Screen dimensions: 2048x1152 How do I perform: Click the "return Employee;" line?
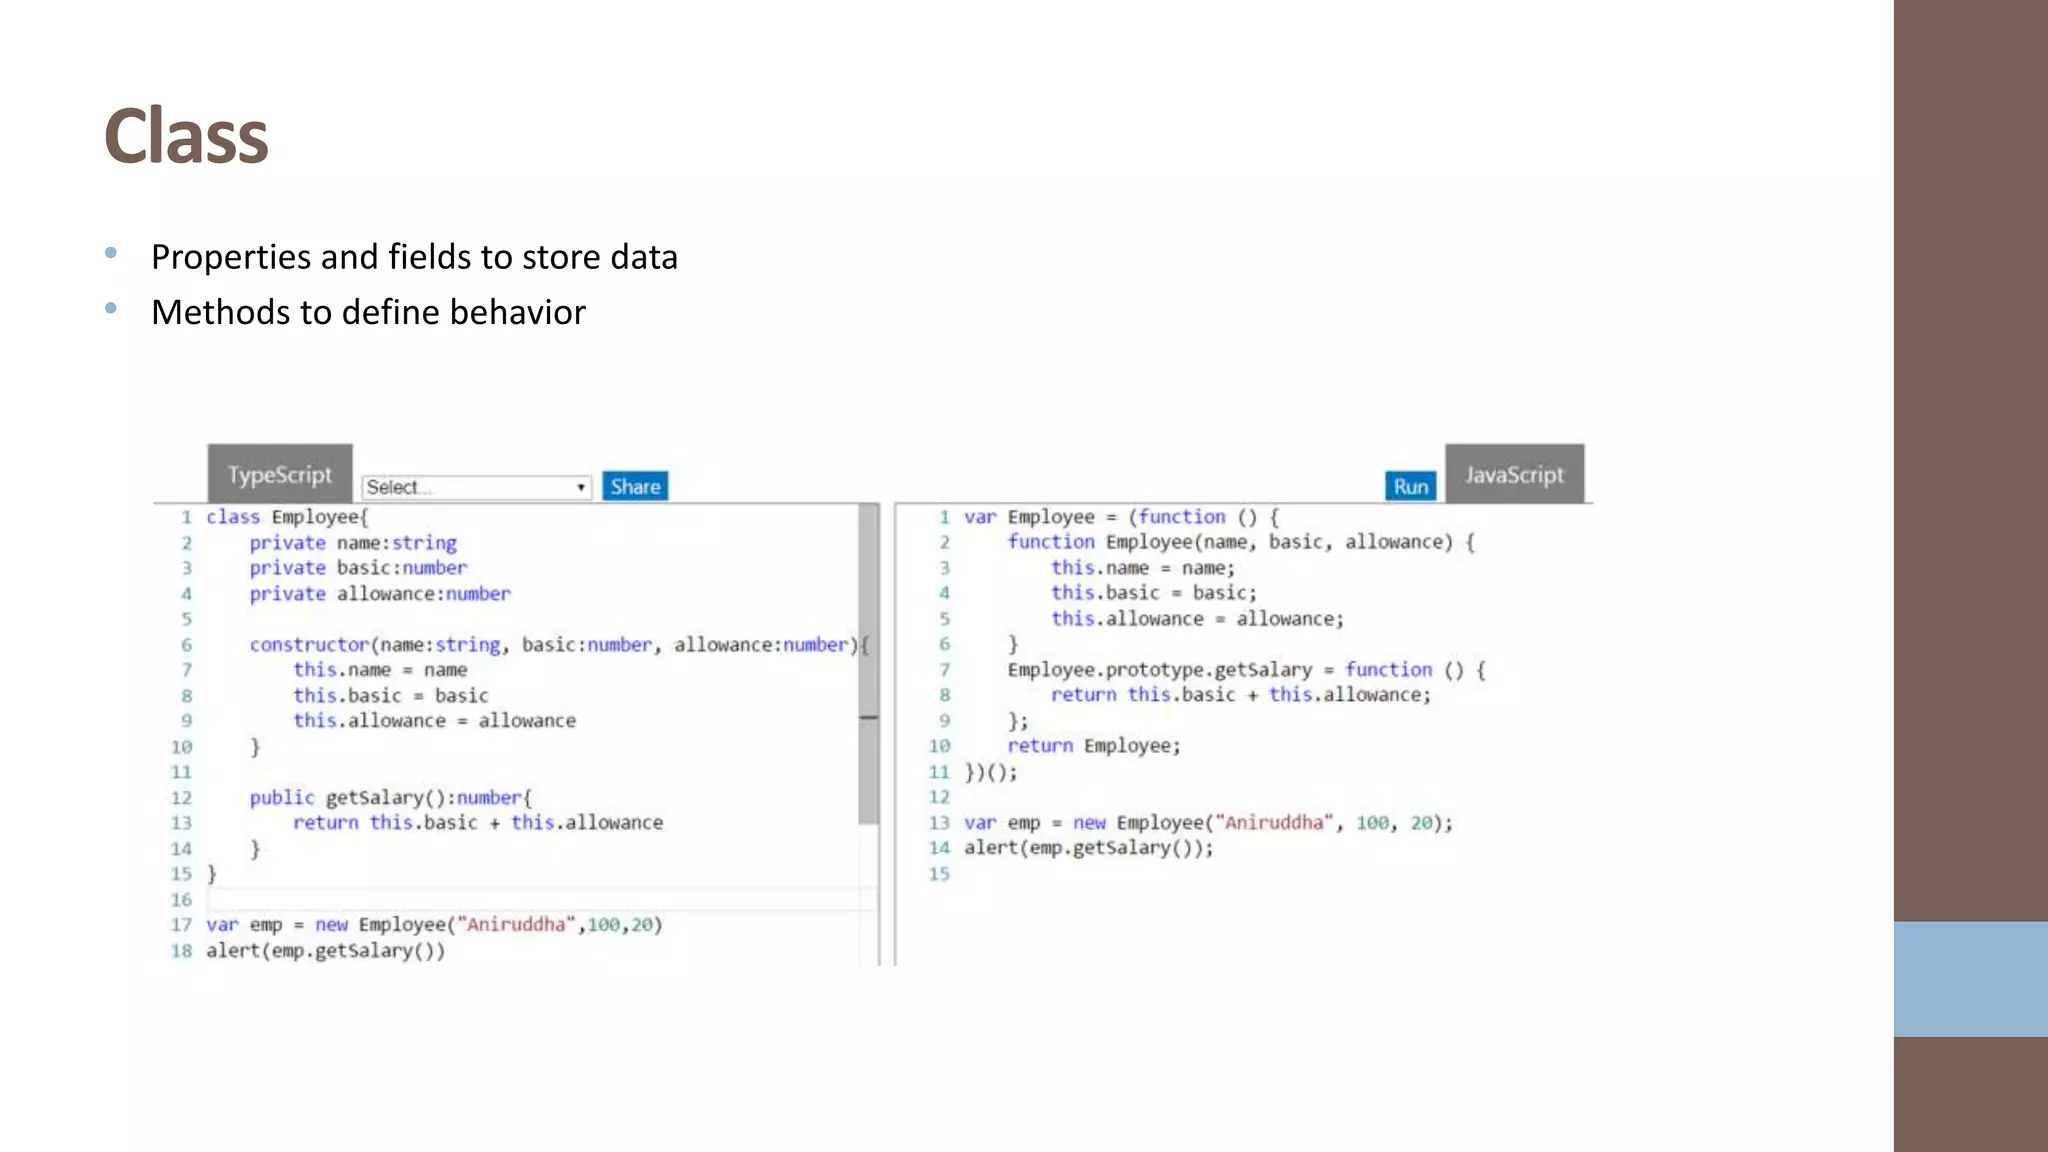(x=1094, y=746)
